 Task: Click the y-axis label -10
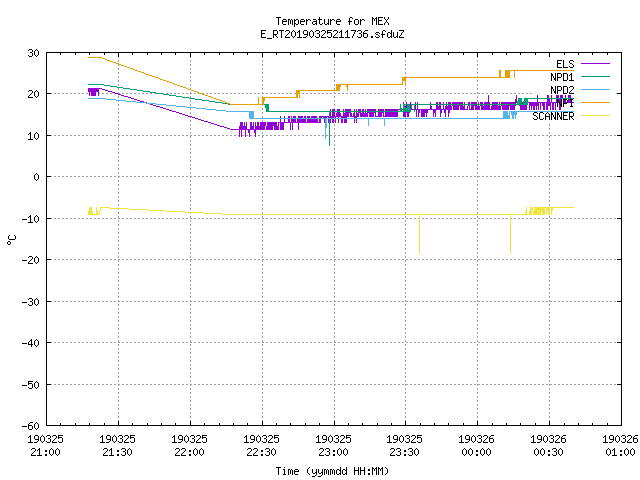pyautogui.click(x=31, y=219)
